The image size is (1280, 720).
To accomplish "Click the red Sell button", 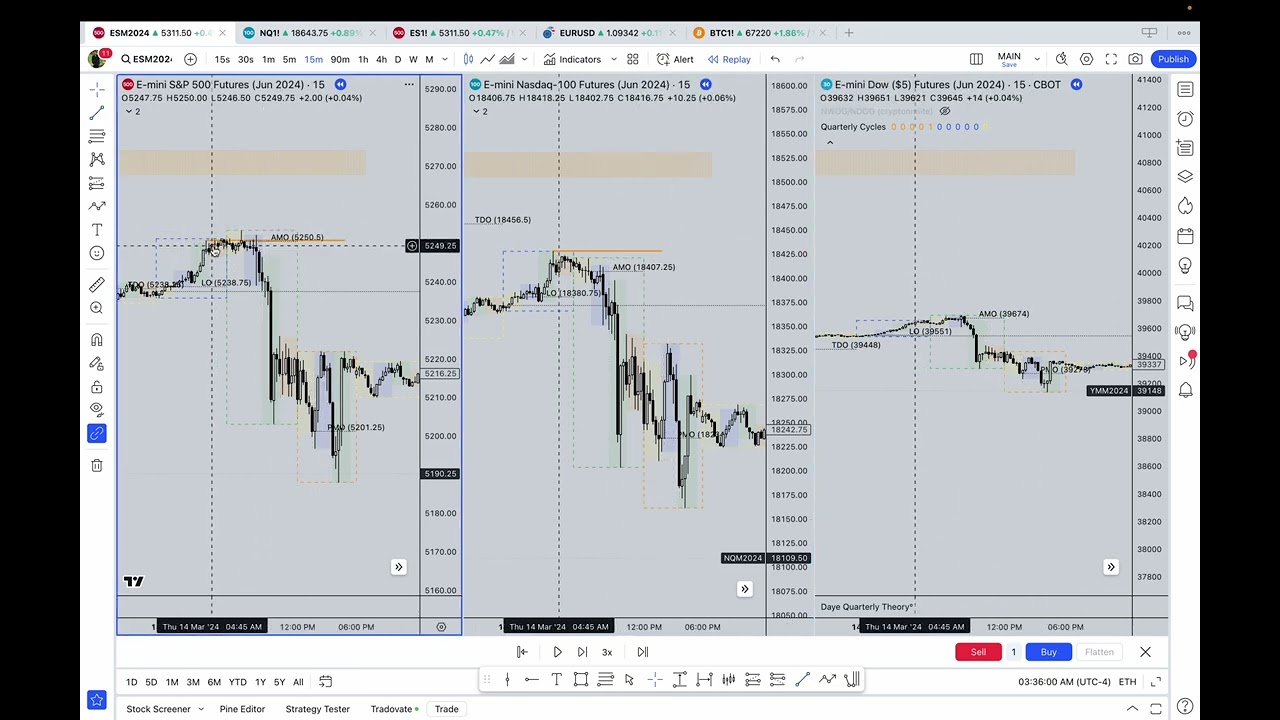I will [x=978, y=652].
